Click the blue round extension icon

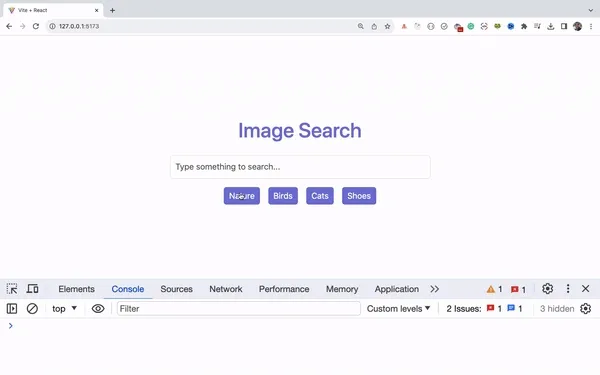click(510, 26)
